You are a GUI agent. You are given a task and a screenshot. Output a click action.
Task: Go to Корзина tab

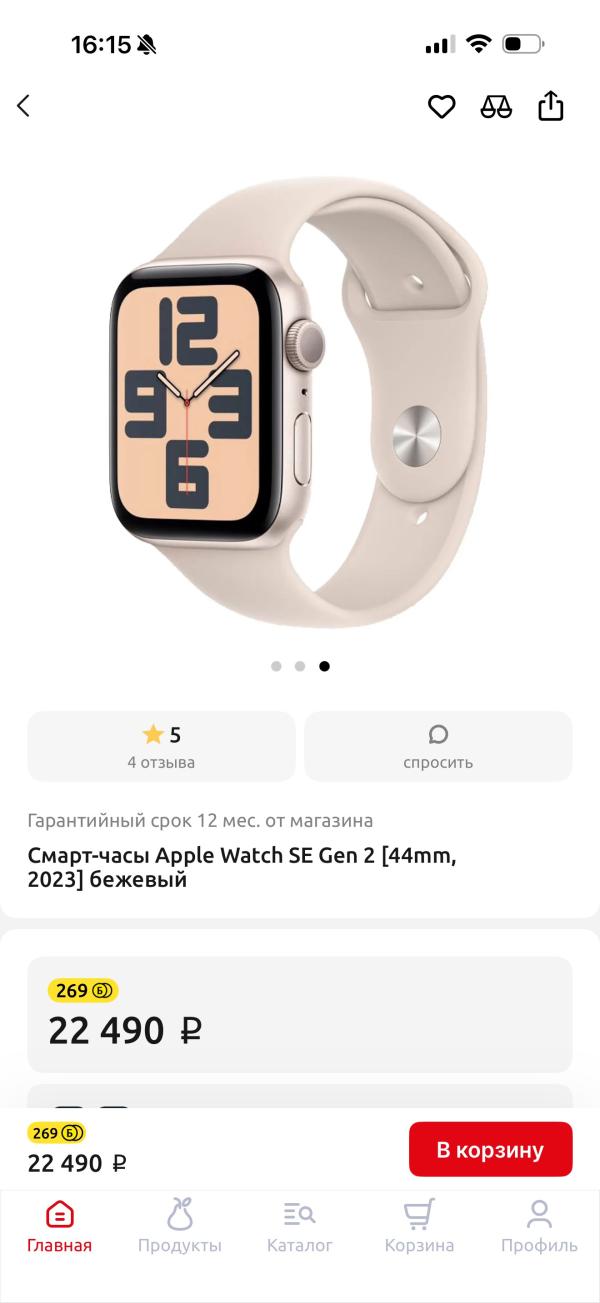420,1227
